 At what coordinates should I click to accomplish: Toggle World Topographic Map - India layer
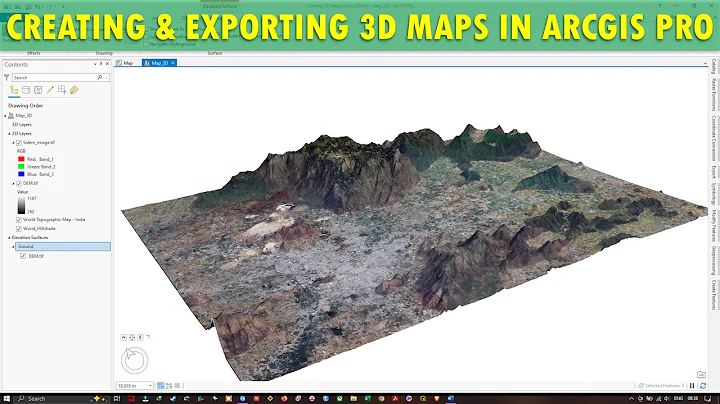pyautogui.click(x=19, y=220)
